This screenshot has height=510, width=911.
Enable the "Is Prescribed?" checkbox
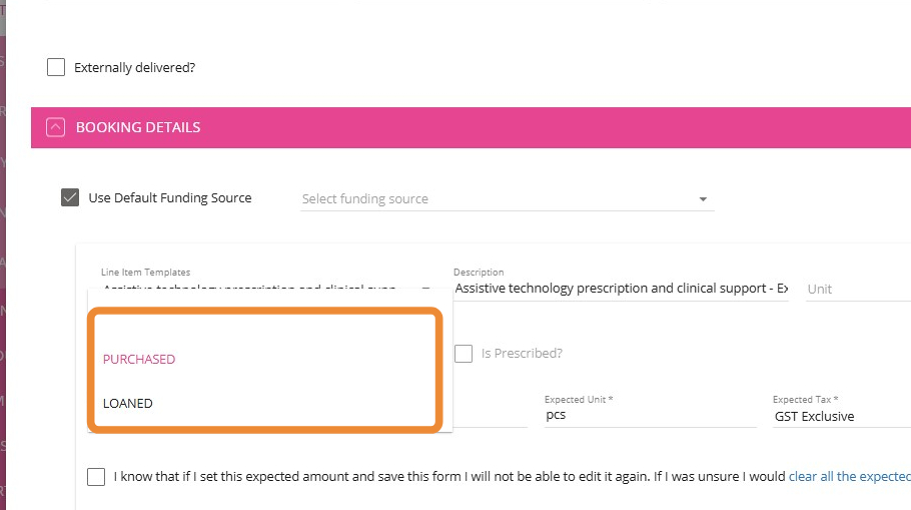[463, 353]
